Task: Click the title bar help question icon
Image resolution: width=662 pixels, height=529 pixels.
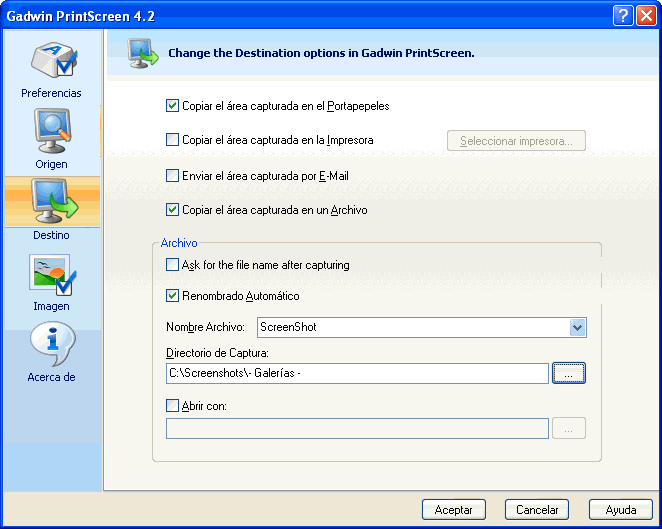Action: click(x=622, y=16)
